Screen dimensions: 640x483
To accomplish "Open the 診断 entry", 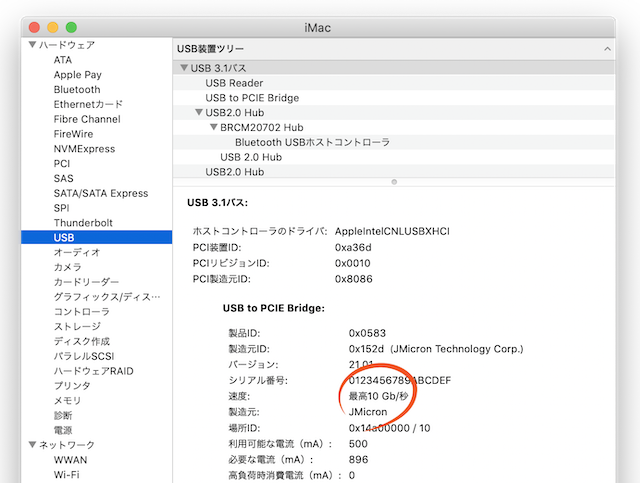I will click(63, 415).
